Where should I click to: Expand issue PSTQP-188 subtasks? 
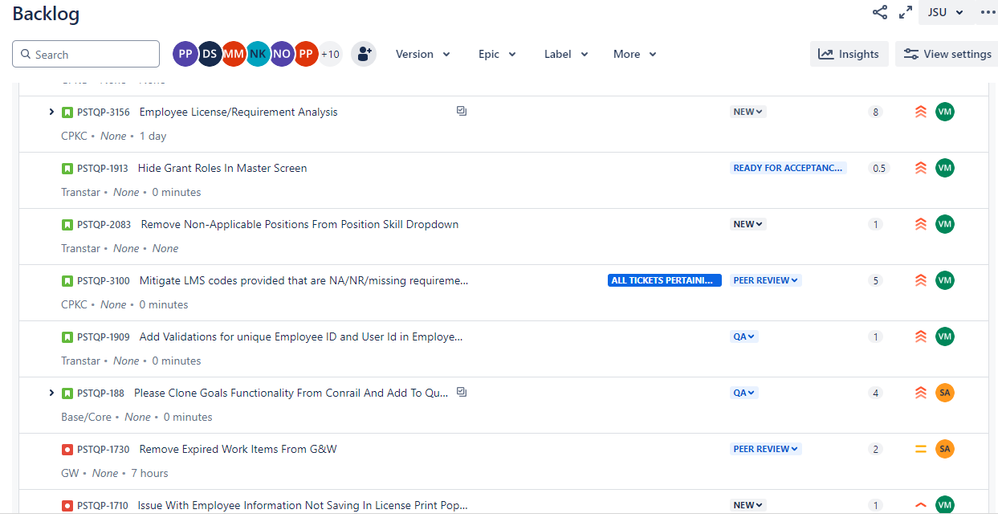[52, 393]
